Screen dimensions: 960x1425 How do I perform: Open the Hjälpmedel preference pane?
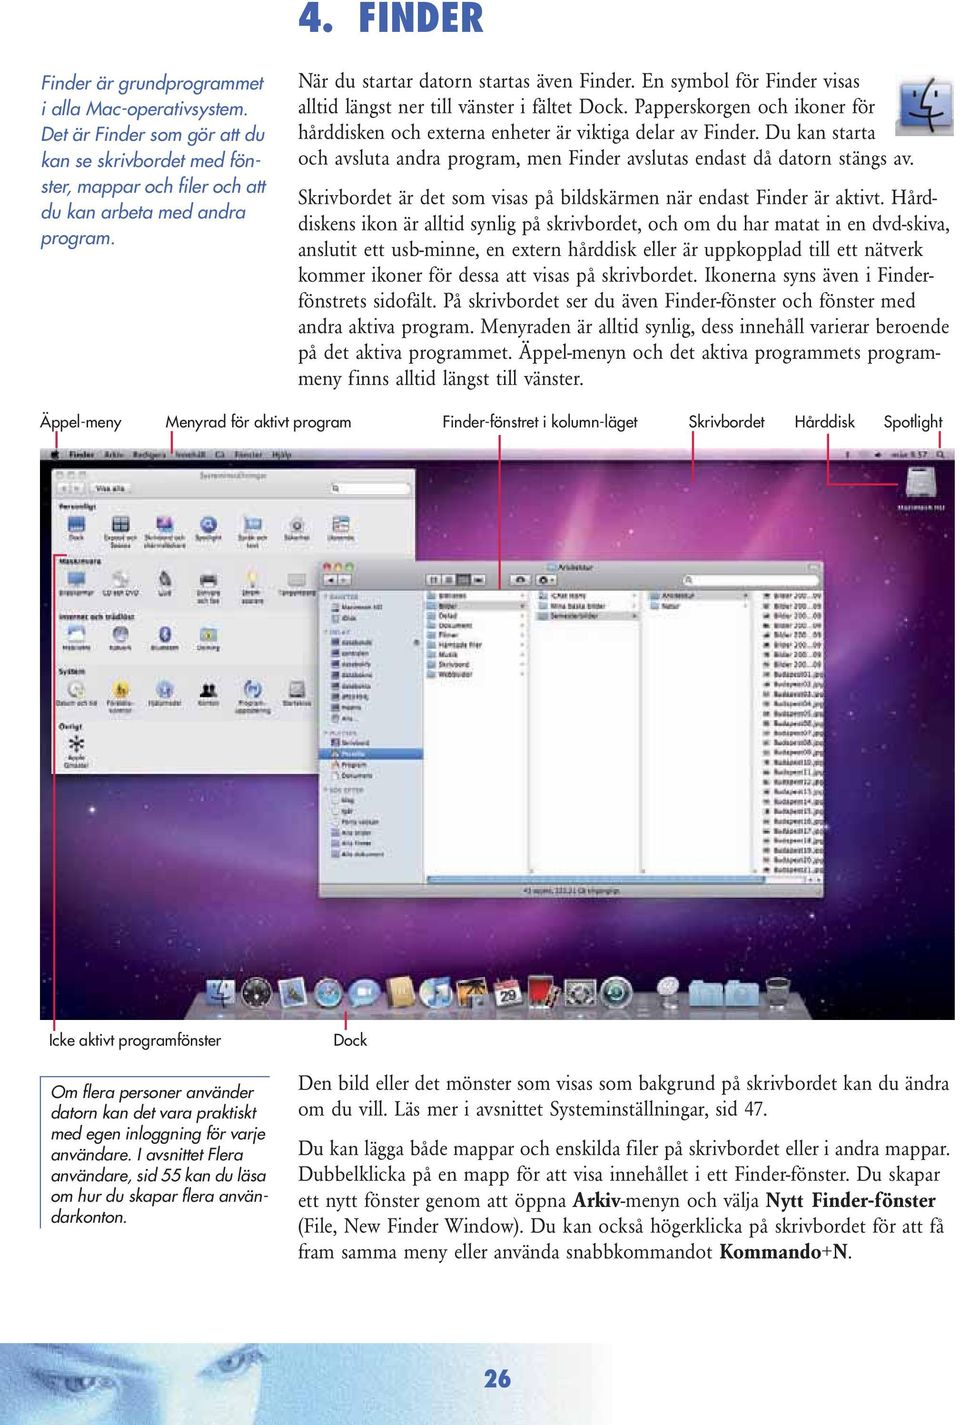point(165,693)
